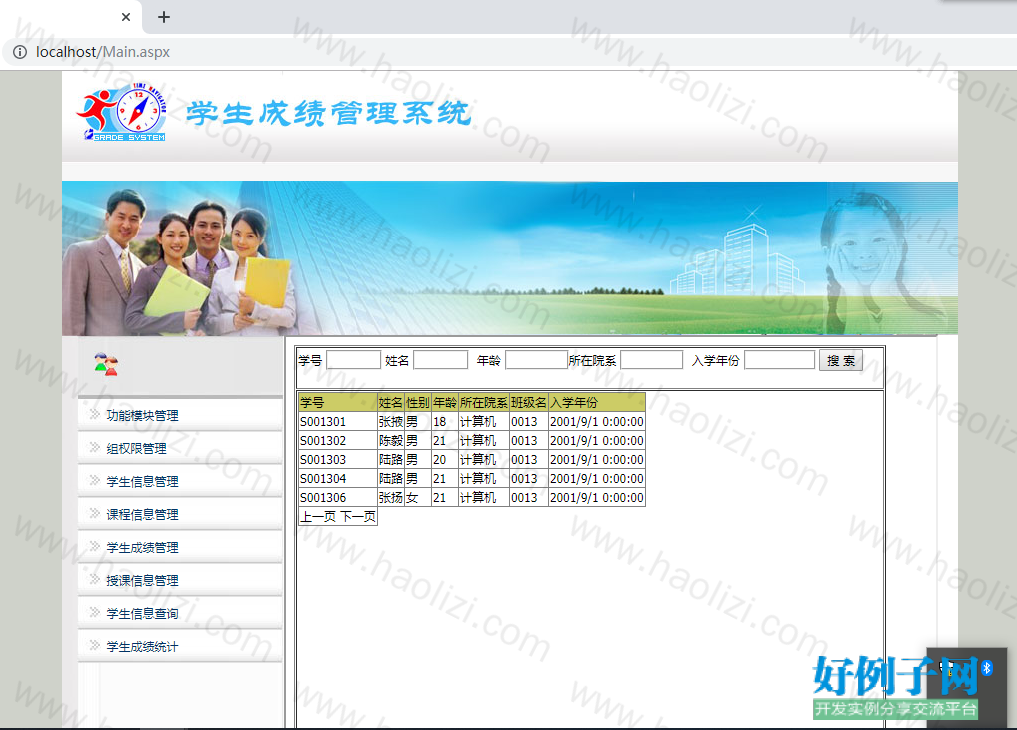Go to next page with 下一页
Viewport: 1017px width, 730px height.
(358, 517)
